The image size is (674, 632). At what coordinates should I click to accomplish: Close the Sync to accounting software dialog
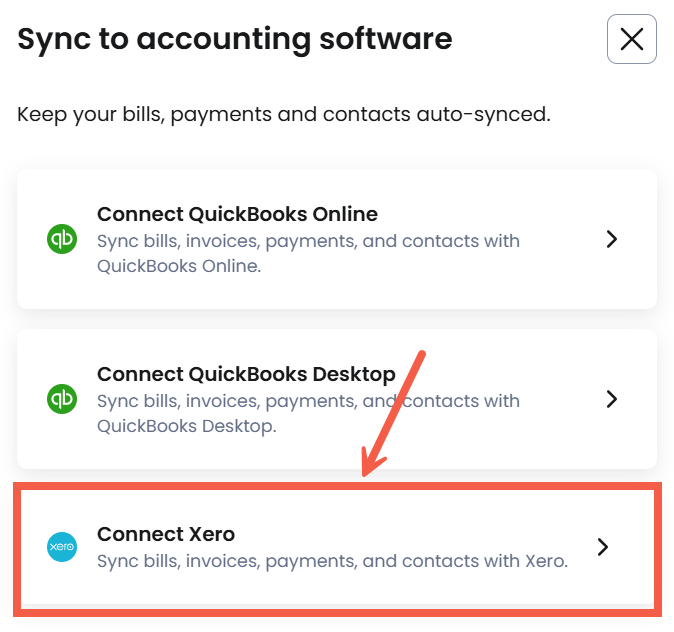pyautogui.click(x=631, y=40)
